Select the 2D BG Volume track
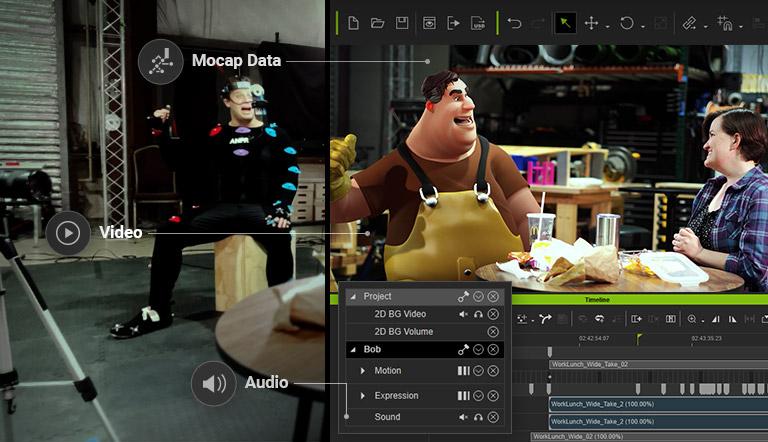Screen dimensions: 768x442 (x=403, y=331)
